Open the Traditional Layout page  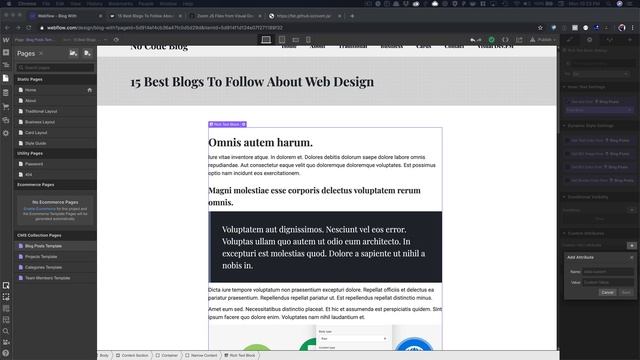click(56, 111)
